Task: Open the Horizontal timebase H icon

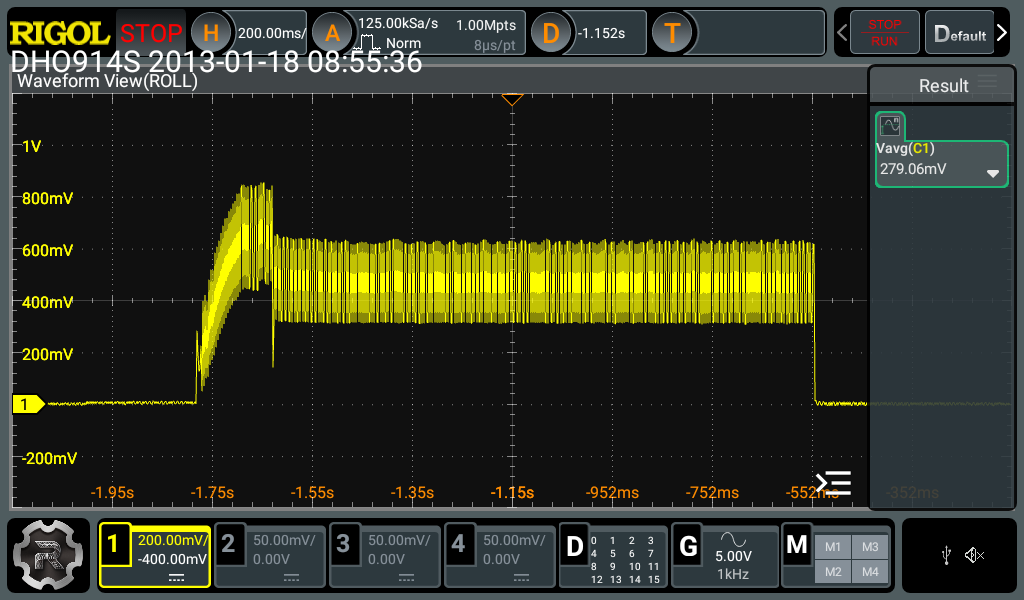Action: pyautogui.click(x=210, y=33)
